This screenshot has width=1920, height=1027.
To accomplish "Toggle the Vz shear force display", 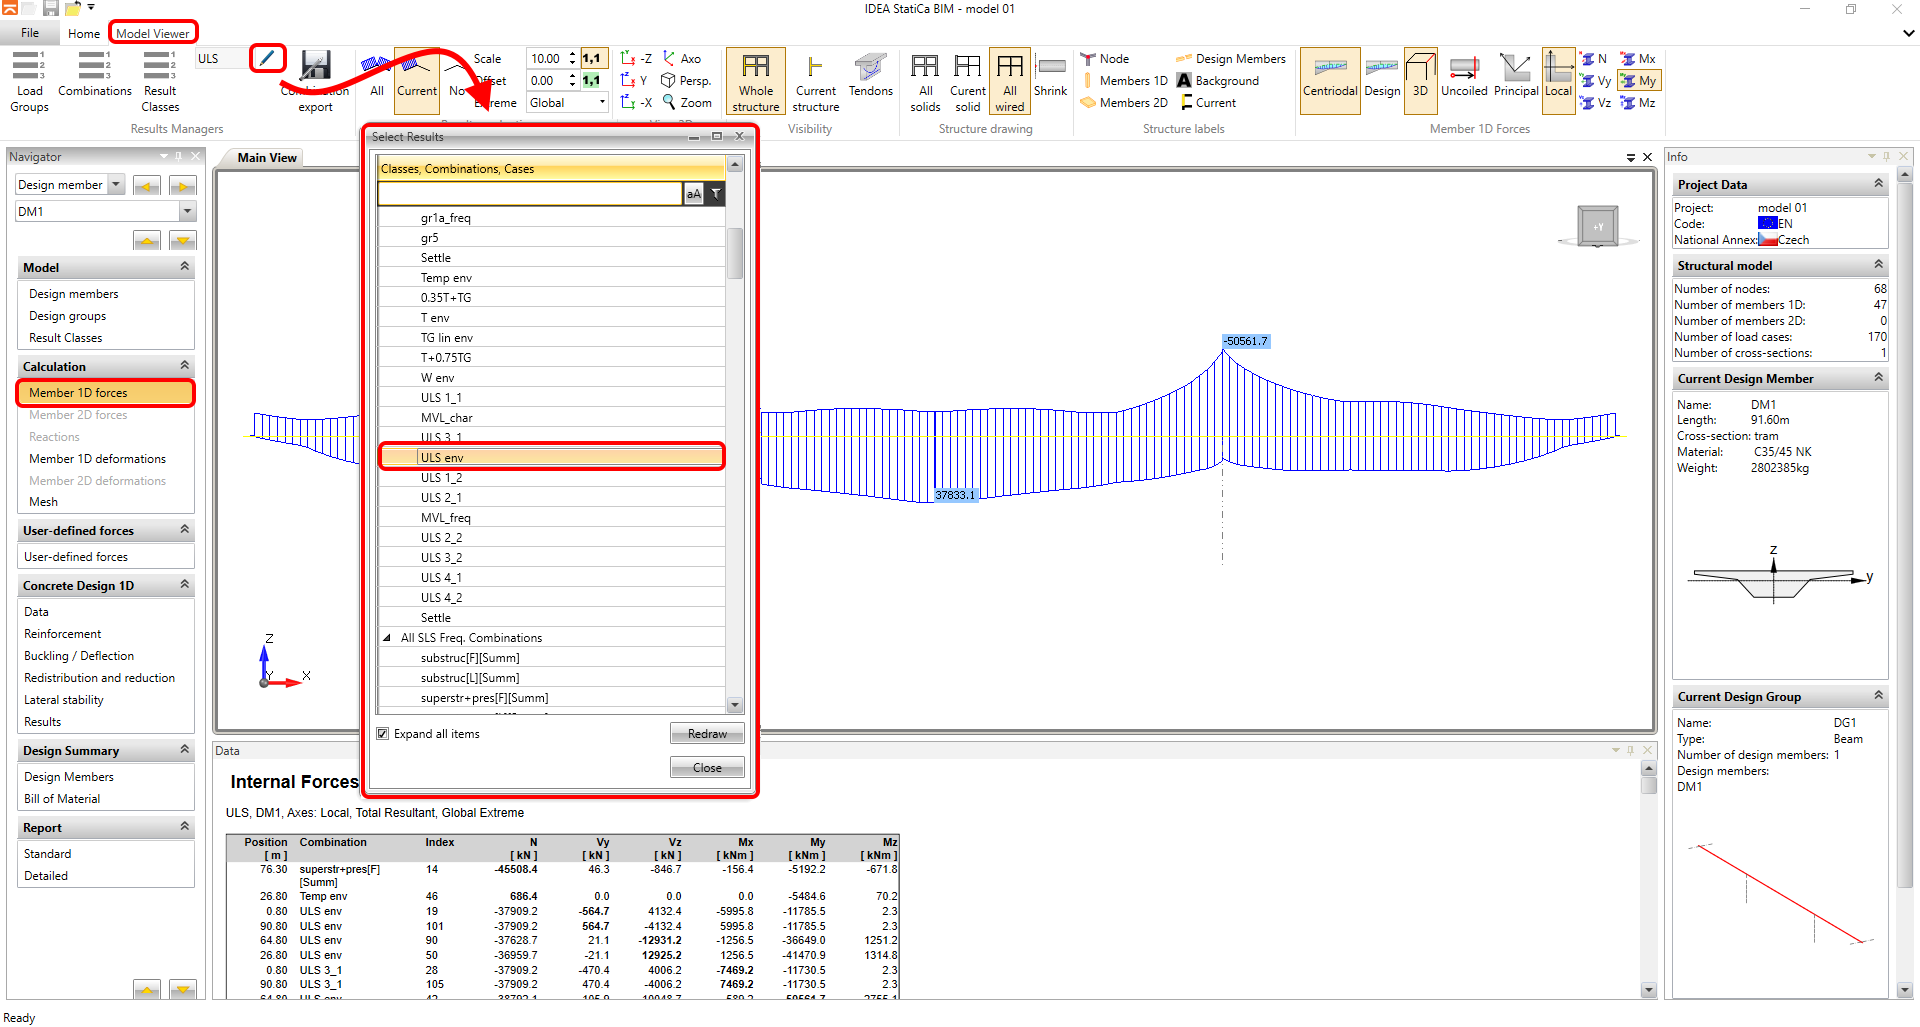I will [1596, 103].
